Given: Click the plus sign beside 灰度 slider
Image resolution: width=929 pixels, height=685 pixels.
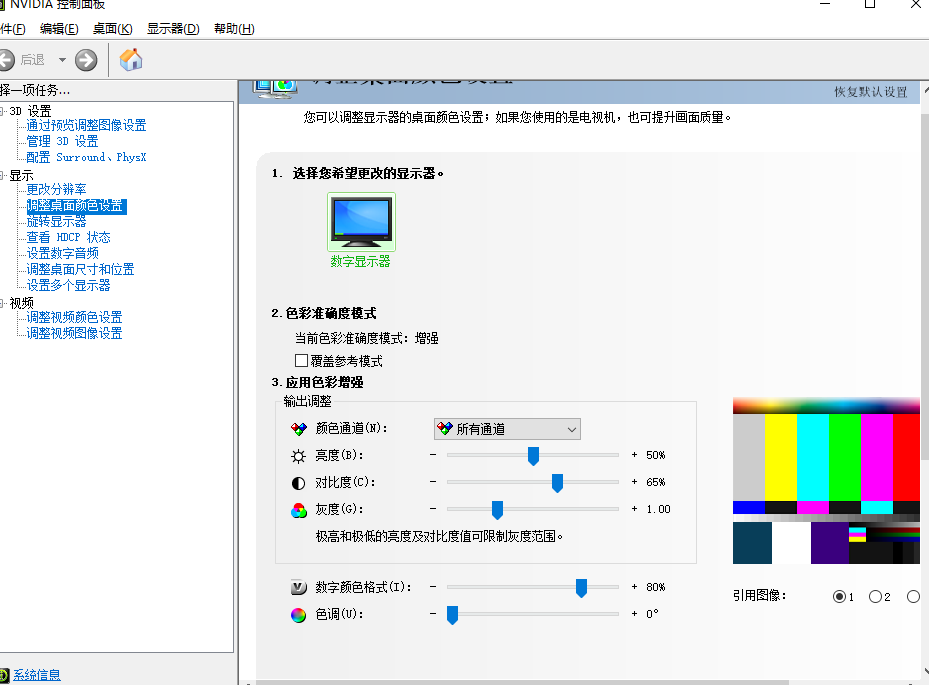Looking at the screenshot, I should [x=634, y=508].
